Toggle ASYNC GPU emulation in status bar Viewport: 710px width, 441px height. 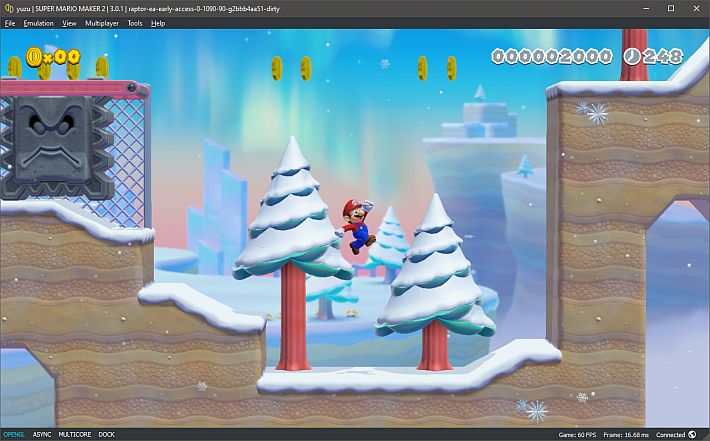[x=42, y=434]
